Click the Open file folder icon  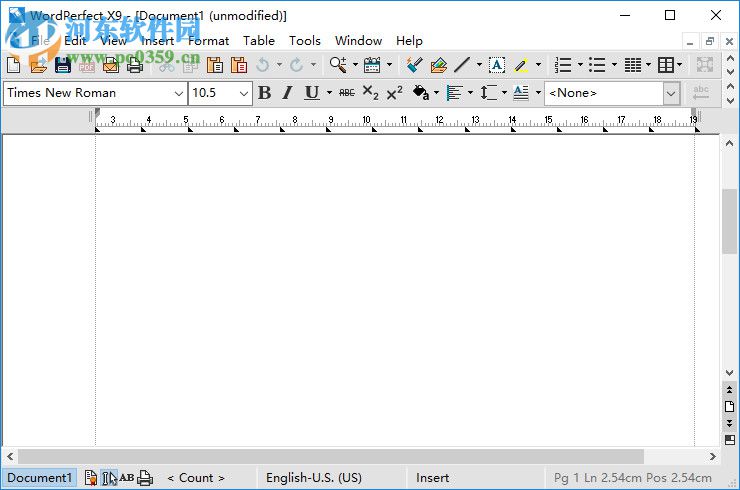coord(38,65)
